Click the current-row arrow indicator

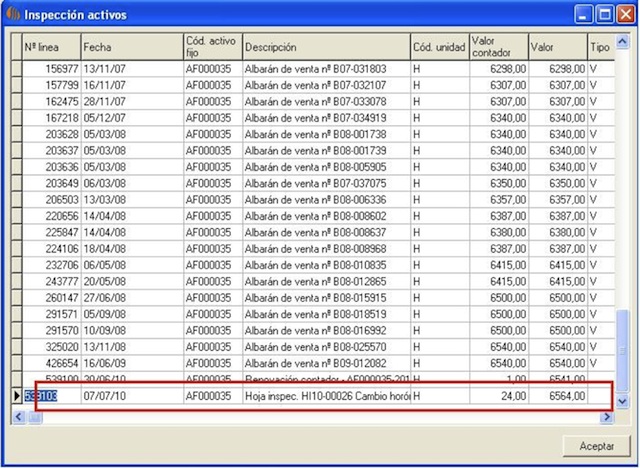coord(15,396)
